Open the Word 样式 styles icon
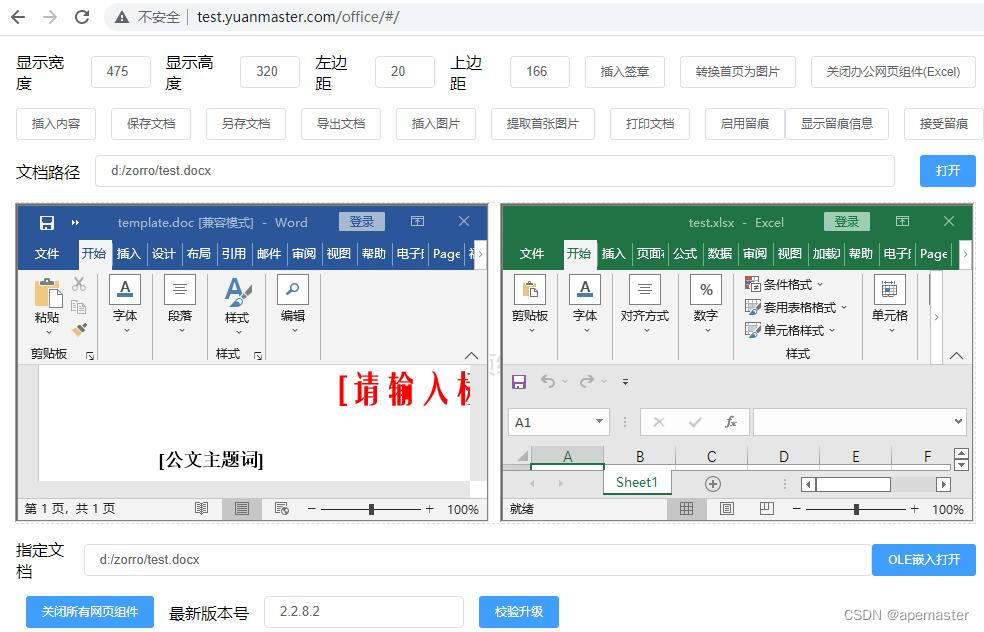984x632 pixels. point(238,292)
